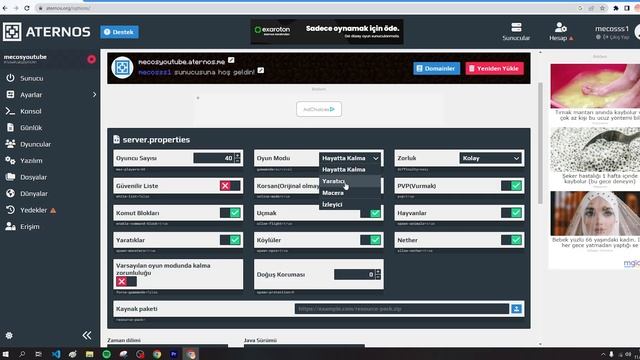Open the veiled woman ad thumbnail
This screenshot has width=640, height=360.
[595, 213]
